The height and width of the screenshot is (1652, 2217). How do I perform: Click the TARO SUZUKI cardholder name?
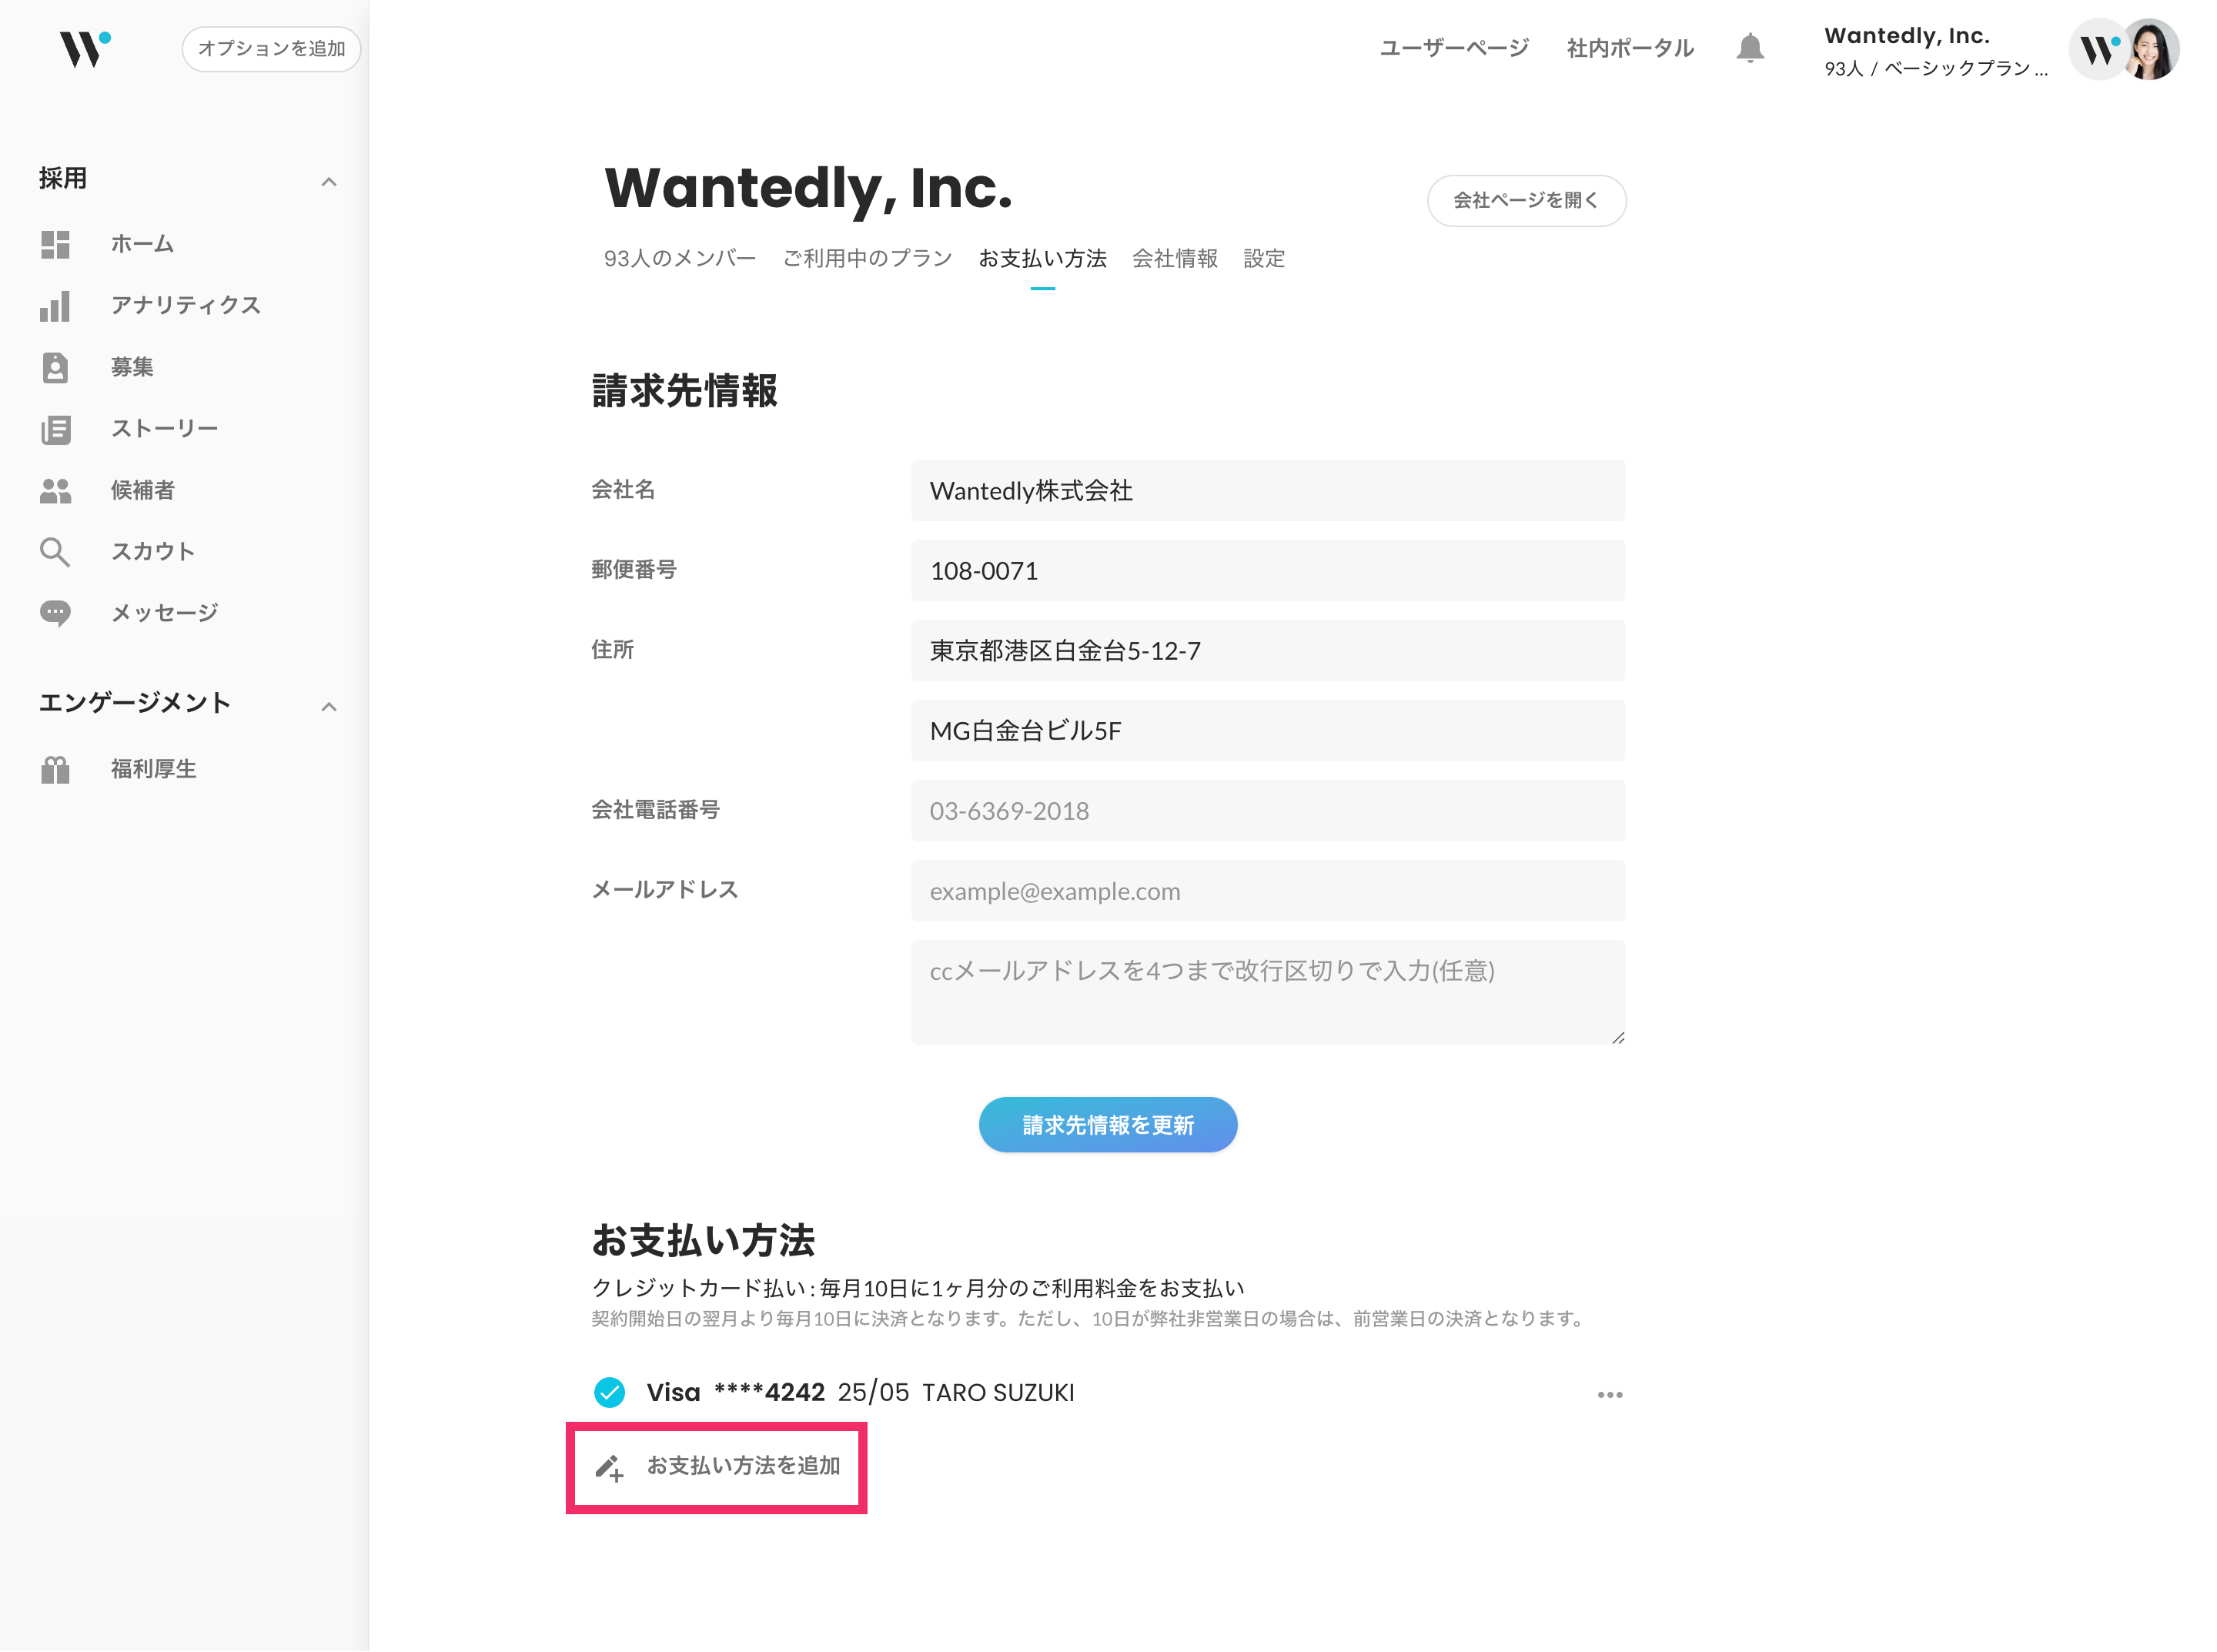(x=998, y=1392)
